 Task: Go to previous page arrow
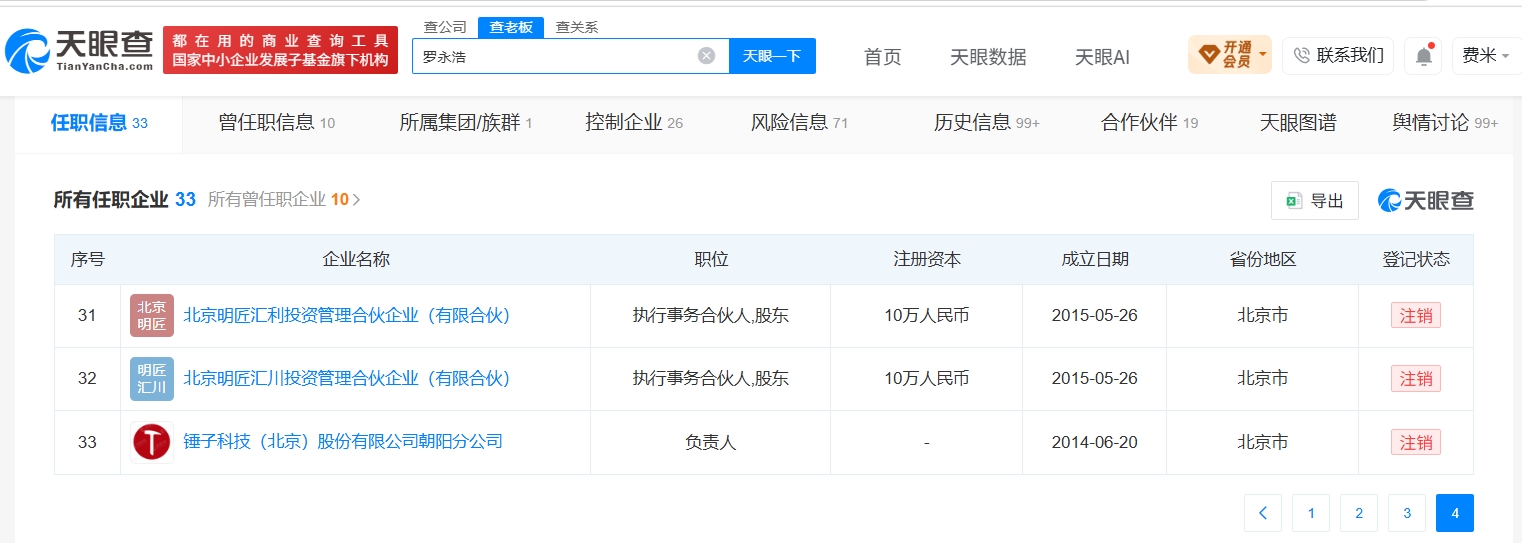pos(1263,513)
